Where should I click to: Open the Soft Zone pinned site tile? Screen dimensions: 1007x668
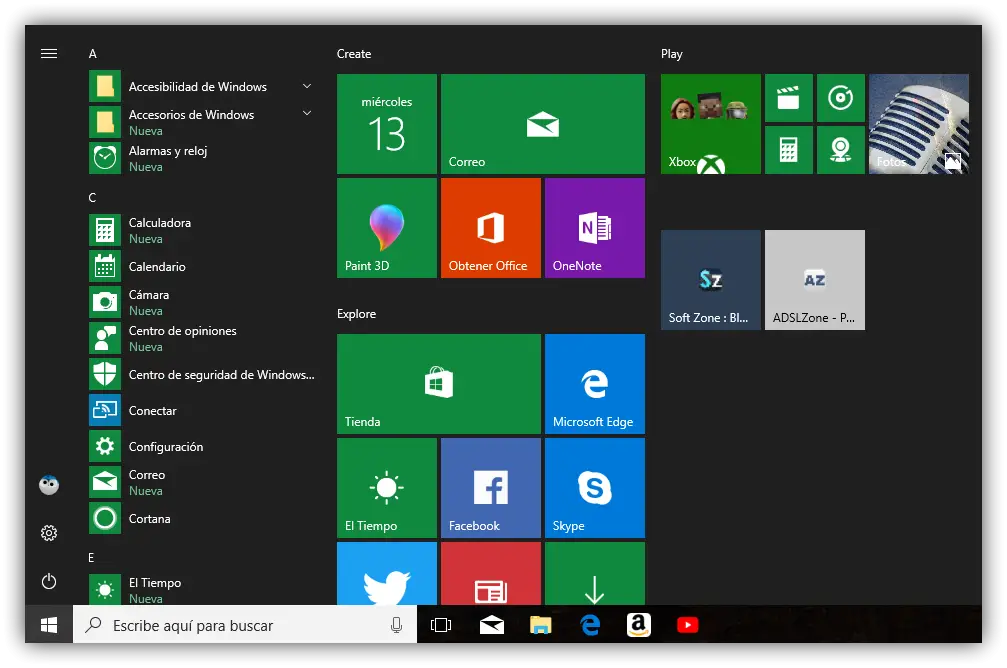[710, 280]
